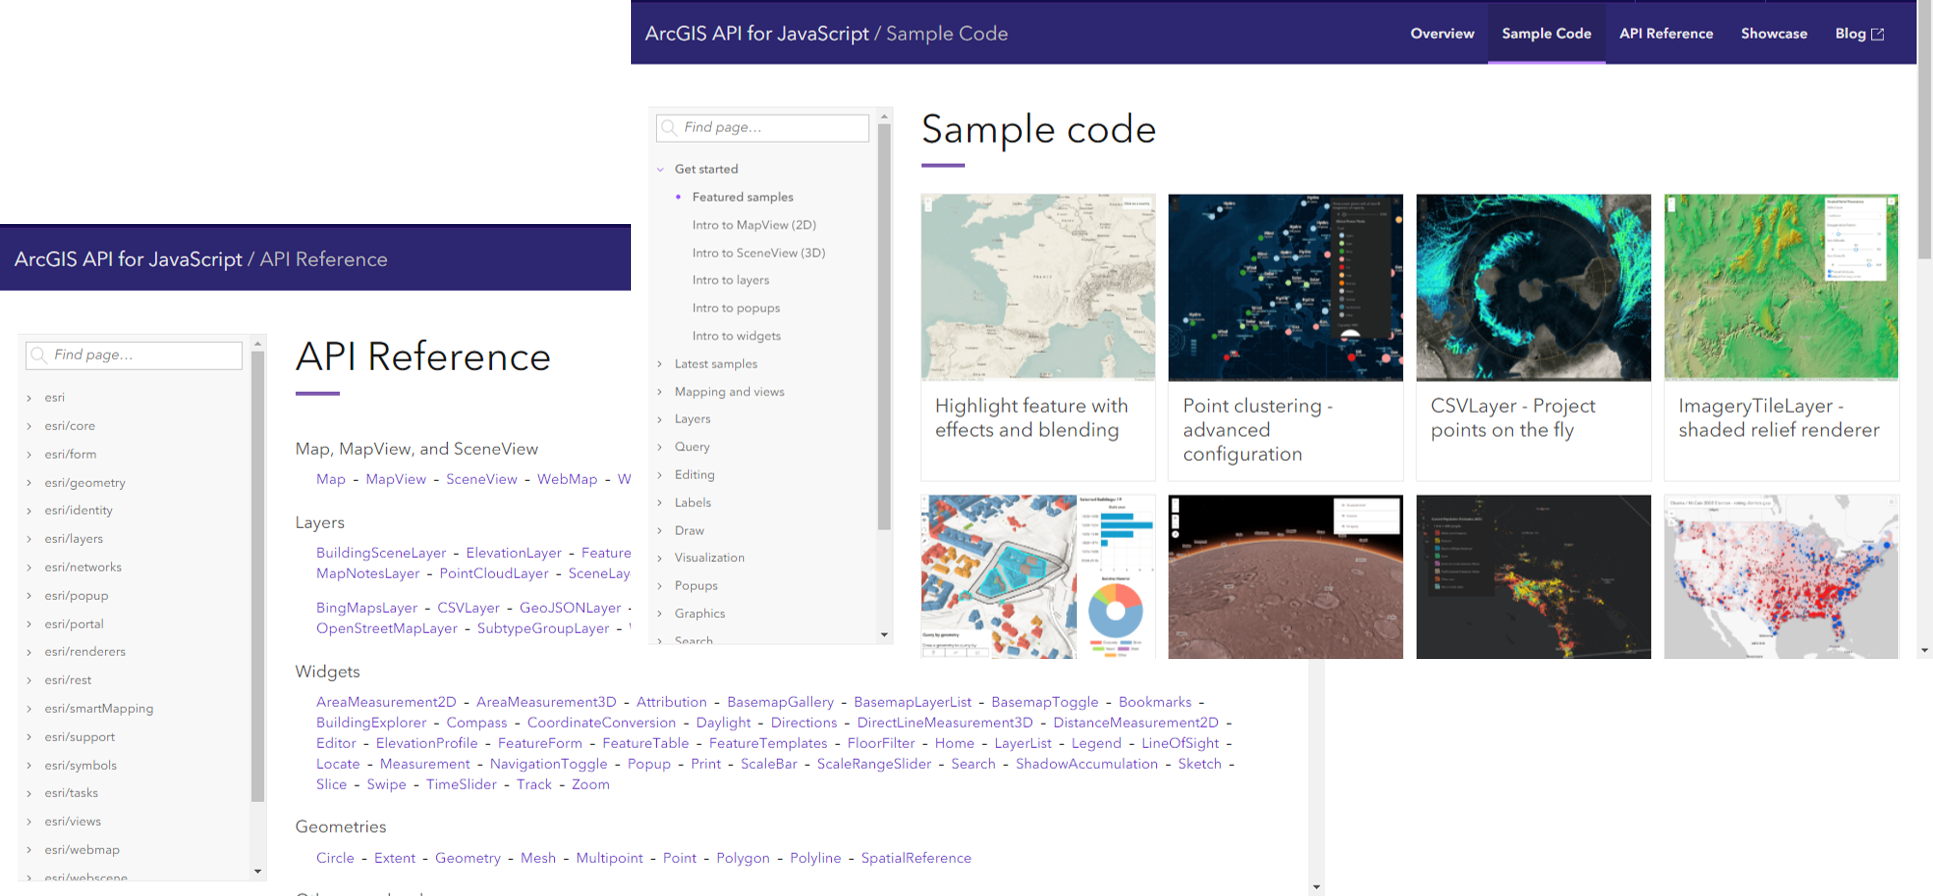Open the BuildingSceneLayer link
This screenshot has width=1933, height=896.
pyautogui.click(x=381, y=553)
